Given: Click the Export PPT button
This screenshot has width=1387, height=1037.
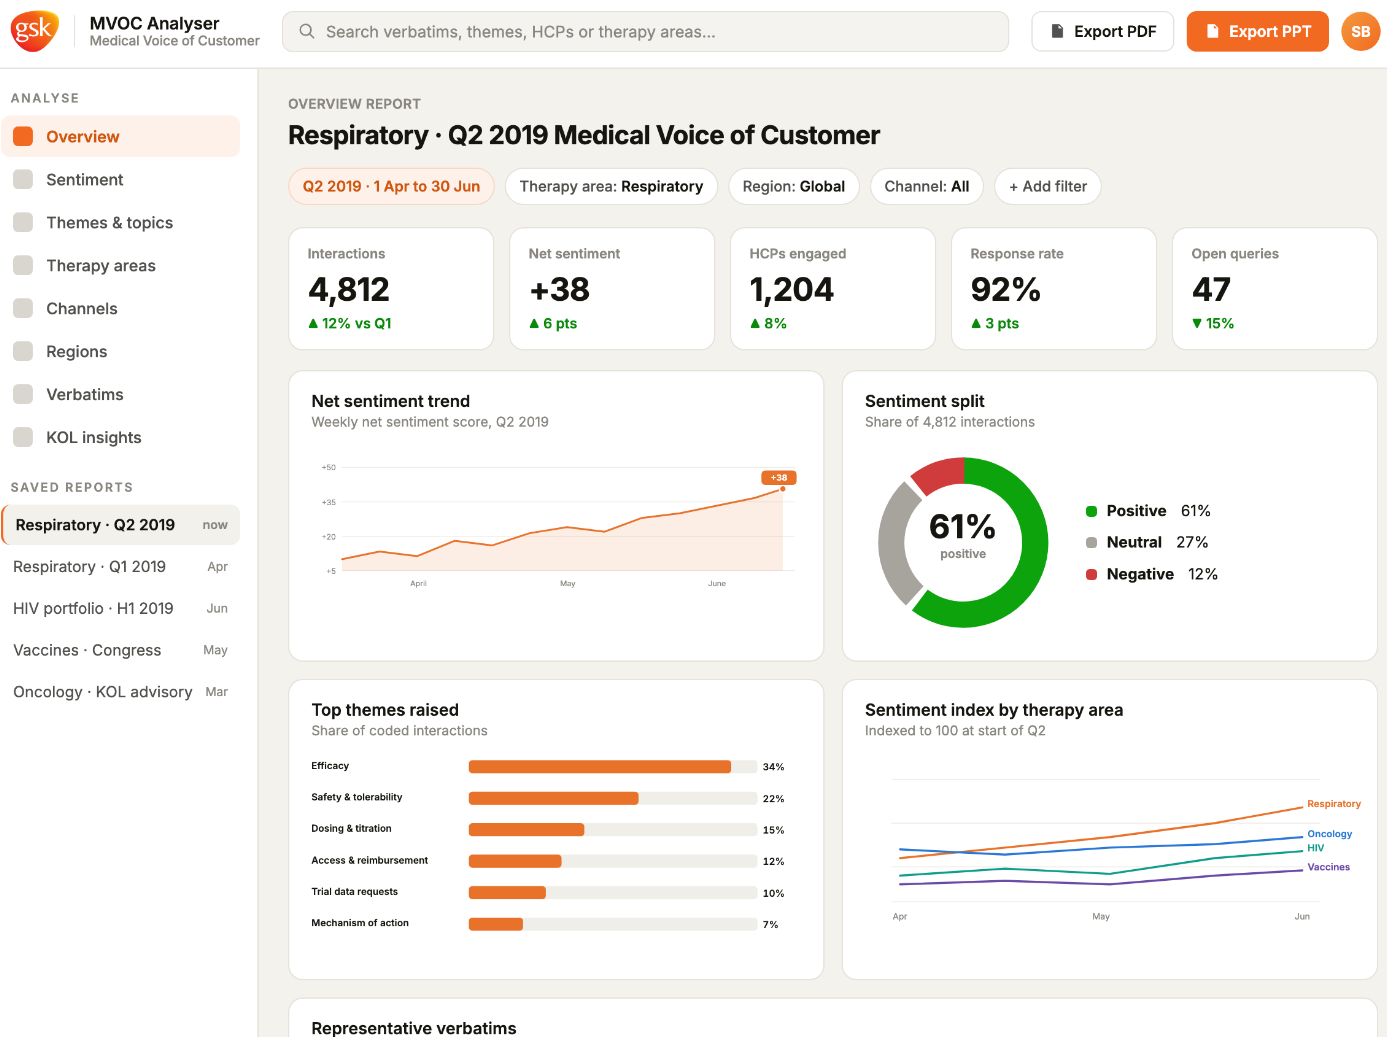Looking at the screenshot, I should 1258,31.
